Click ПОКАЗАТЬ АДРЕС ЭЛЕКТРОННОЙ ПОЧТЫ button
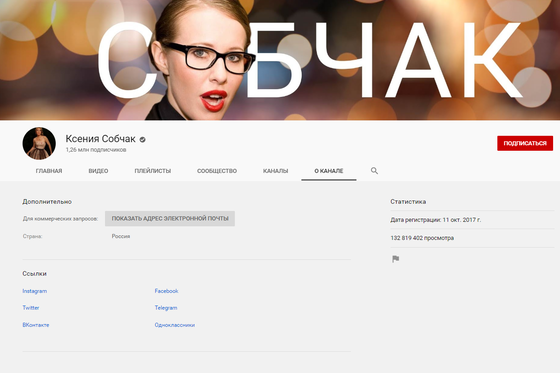The image size is (560, 373). (170, 218)
